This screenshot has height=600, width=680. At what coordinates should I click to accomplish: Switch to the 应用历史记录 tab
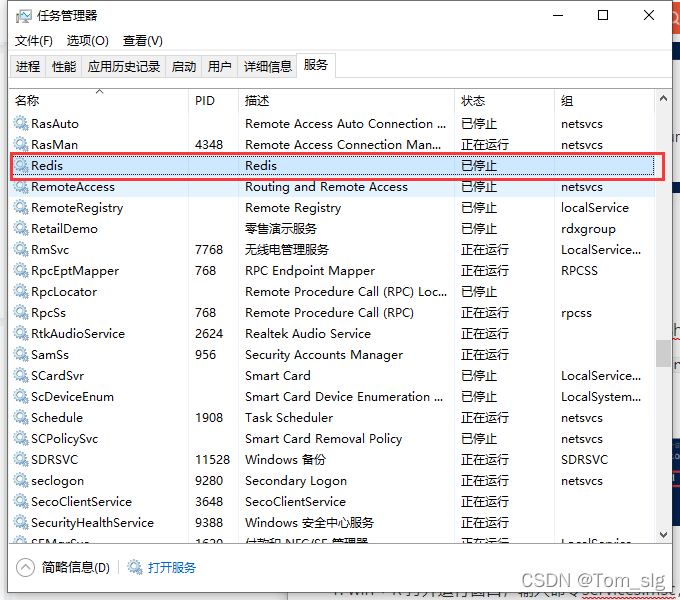(124, 67)
